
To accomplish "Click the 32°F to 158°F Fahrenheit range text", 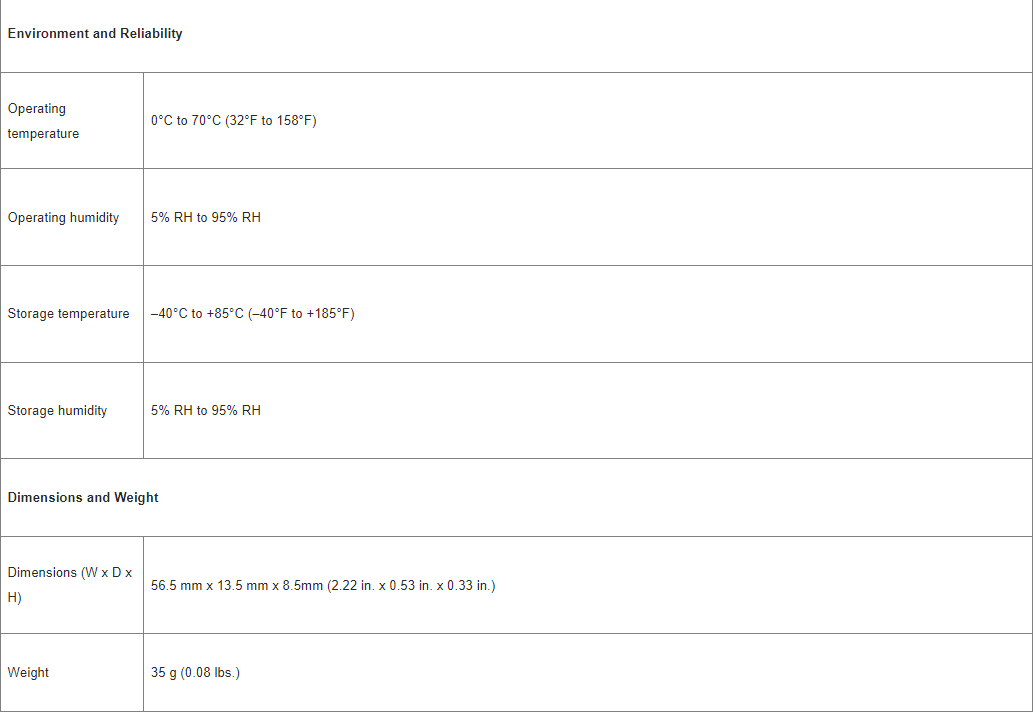I will [271, 121].
